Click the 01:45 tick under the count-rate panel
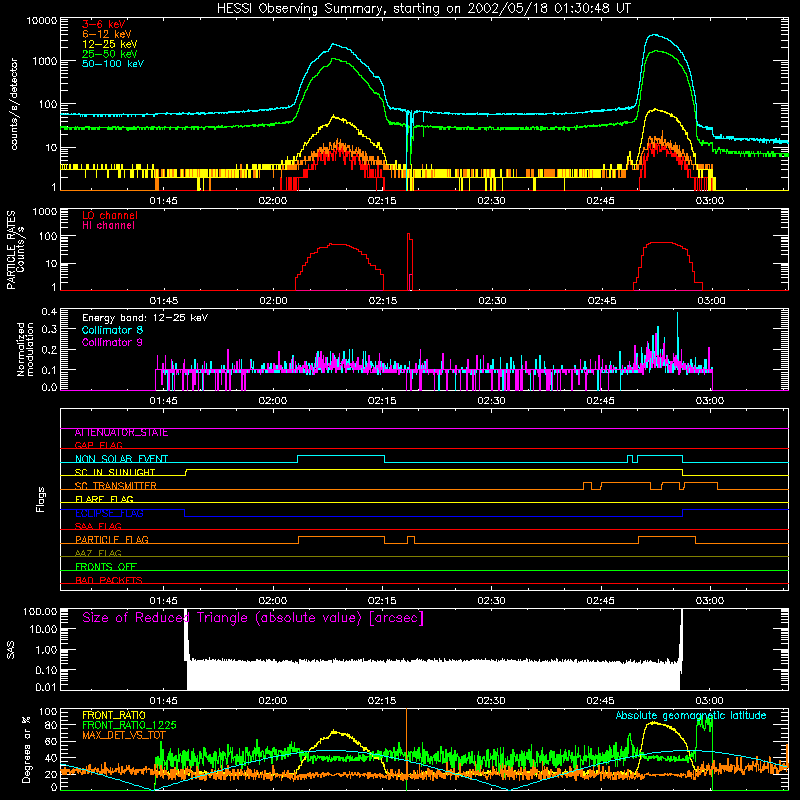The height and width of the screenshot is (800, 800). coord(163,201)
